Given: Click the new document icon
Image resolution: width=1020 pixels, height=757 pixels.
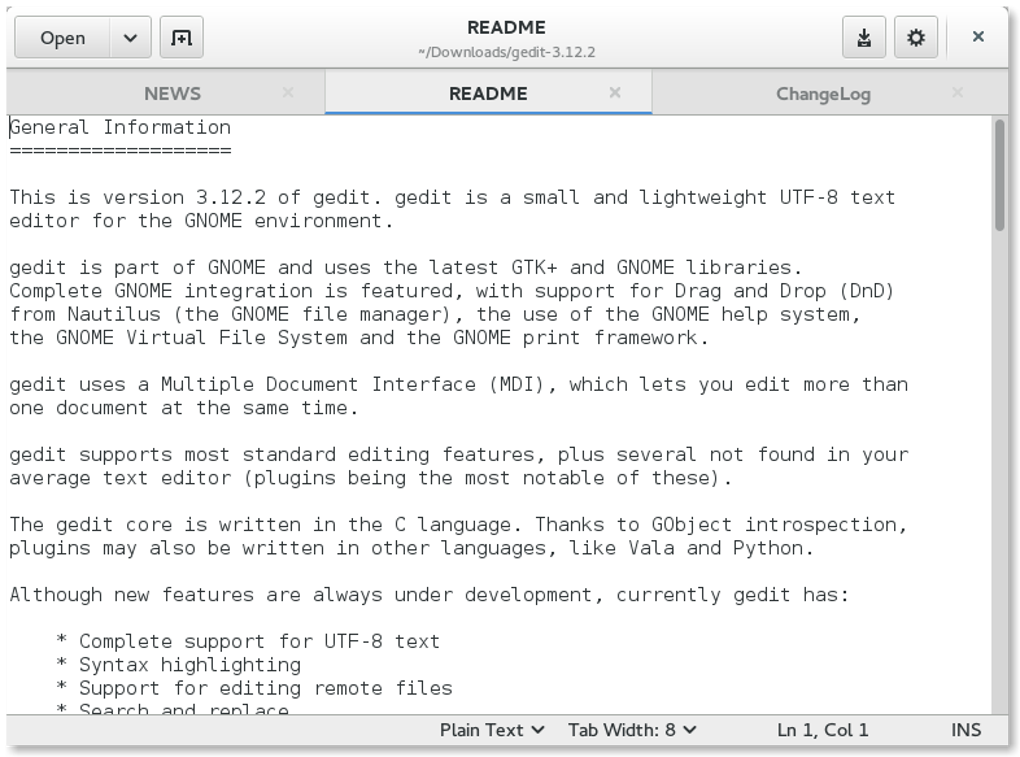Looking at the screenshot, I should tap(181, 38).
